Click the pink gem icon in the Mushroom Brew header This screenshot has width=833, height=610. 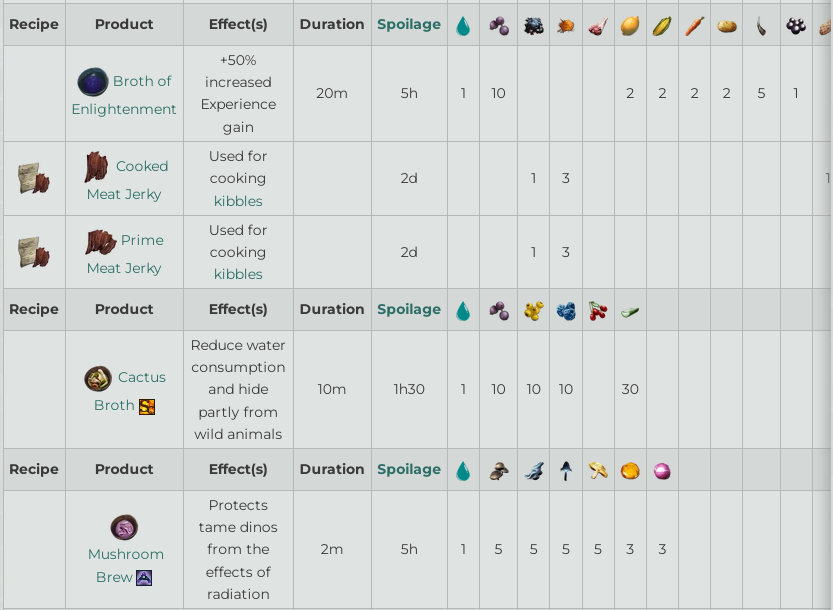click(662, 471)
